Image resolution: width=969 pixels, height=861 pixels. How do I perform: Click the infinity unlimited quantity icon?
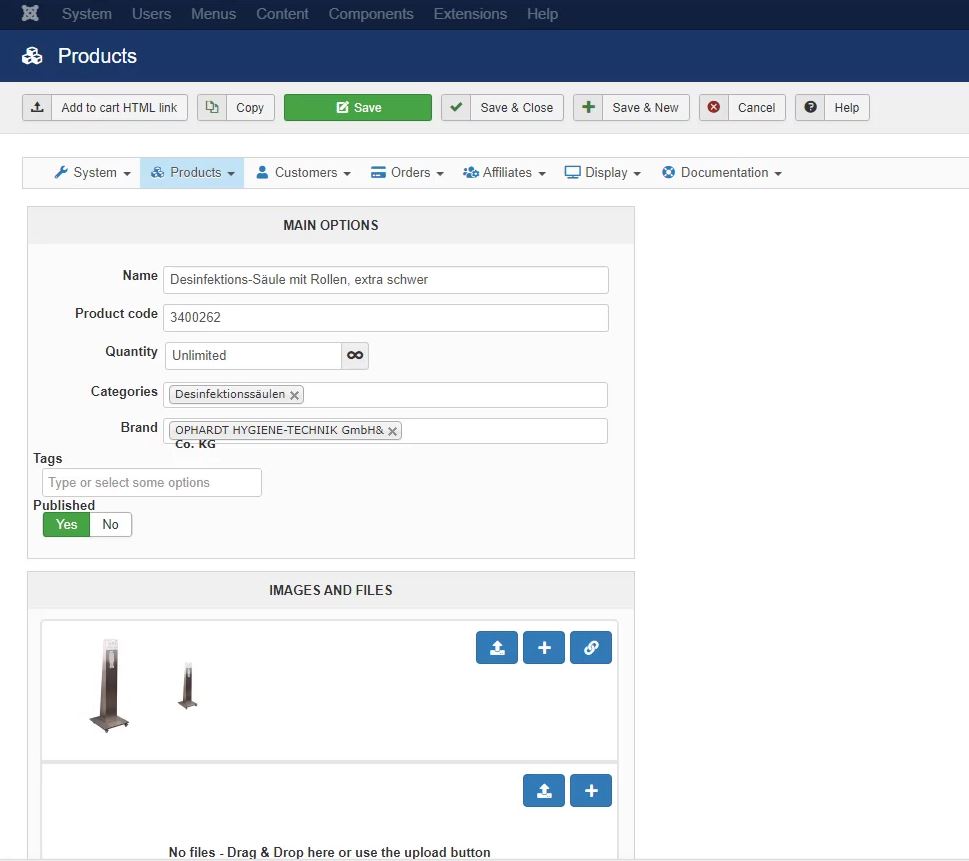355,355
